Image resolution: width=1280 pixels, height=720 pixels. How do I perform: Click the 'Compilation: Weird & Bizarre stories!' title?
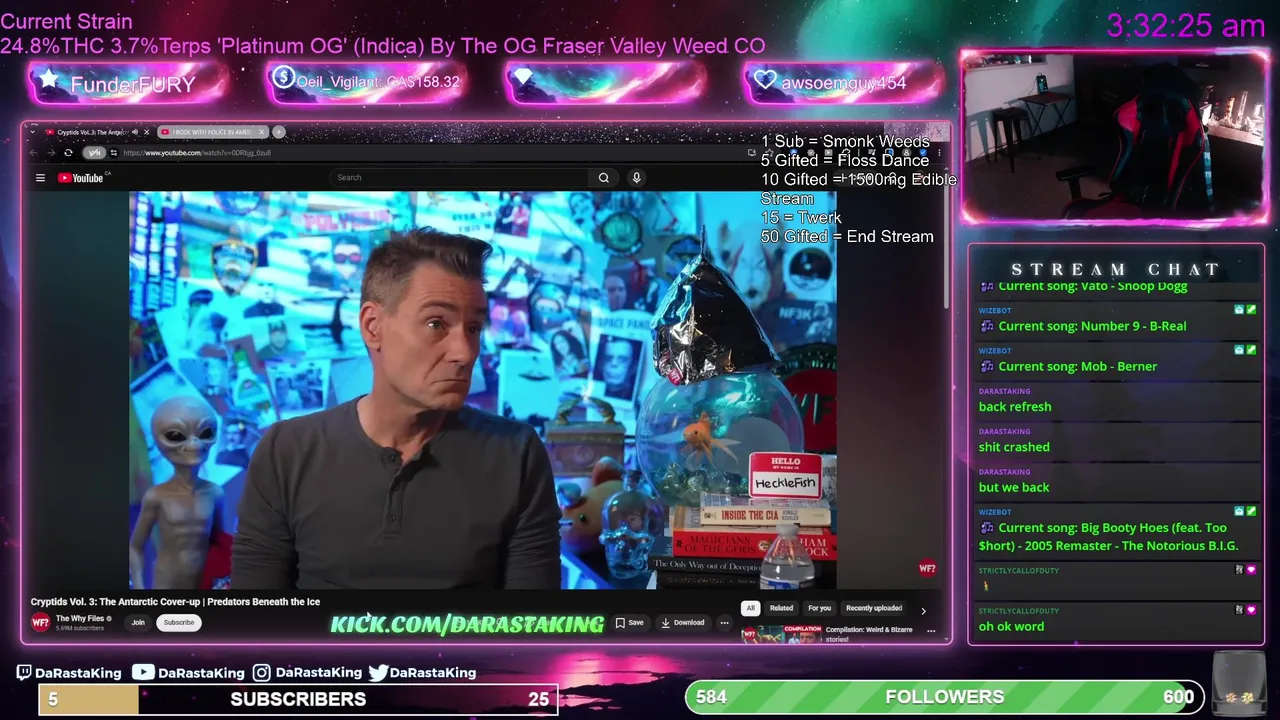pos(869,634)
